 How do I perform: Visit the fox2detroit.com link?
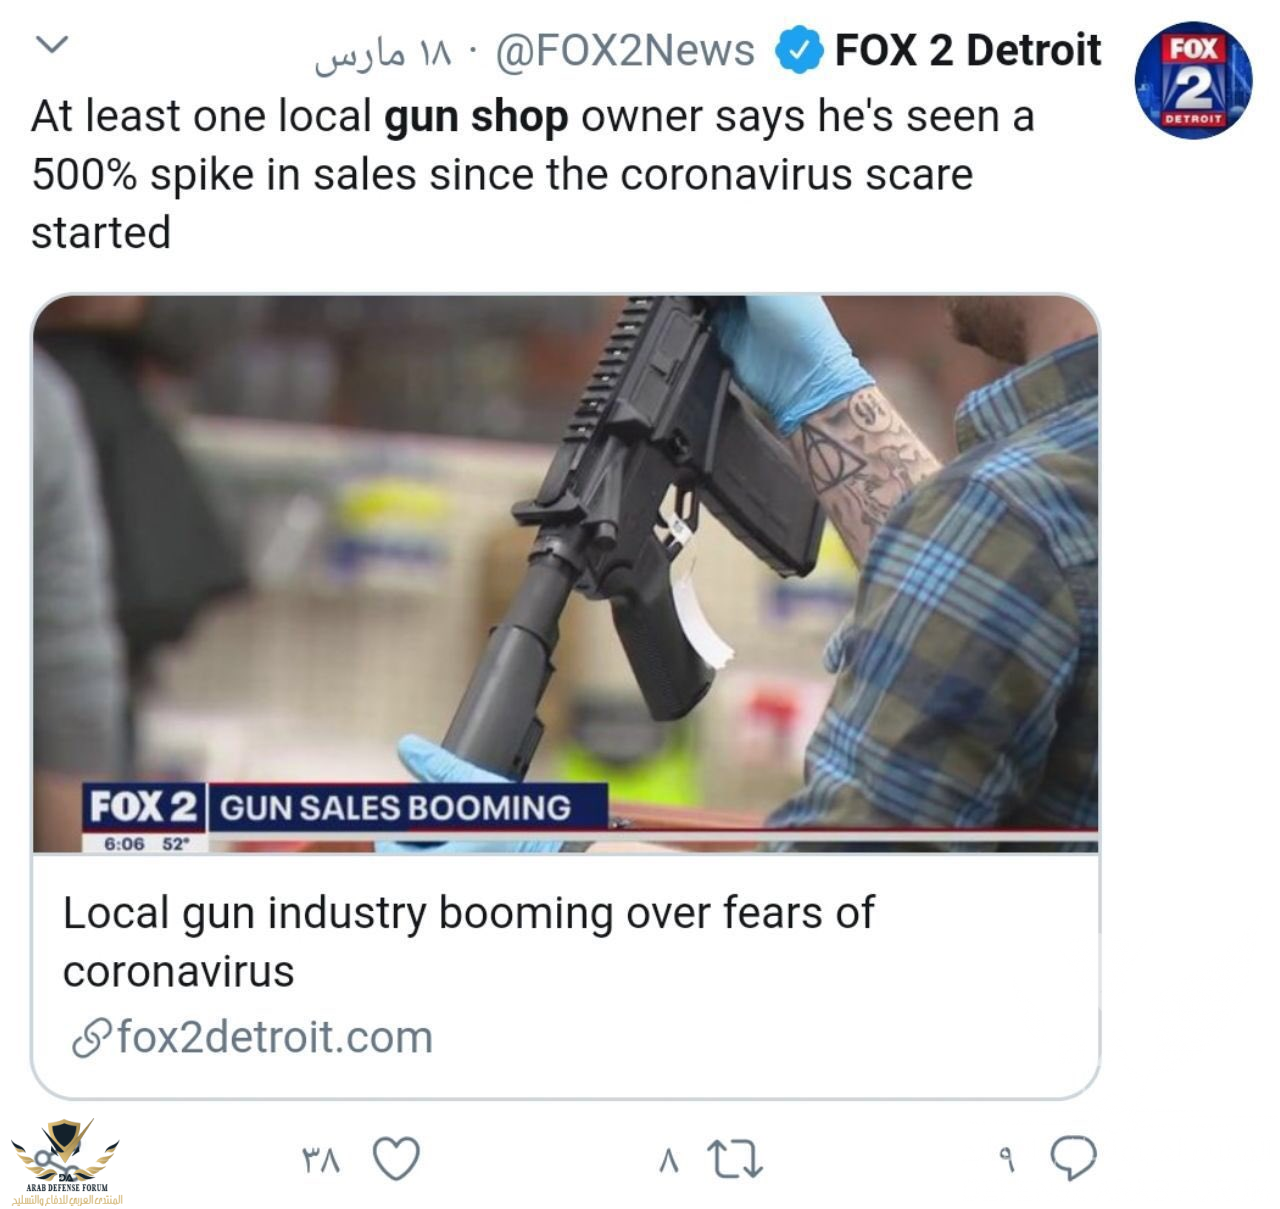click(x=275, y=1037)
